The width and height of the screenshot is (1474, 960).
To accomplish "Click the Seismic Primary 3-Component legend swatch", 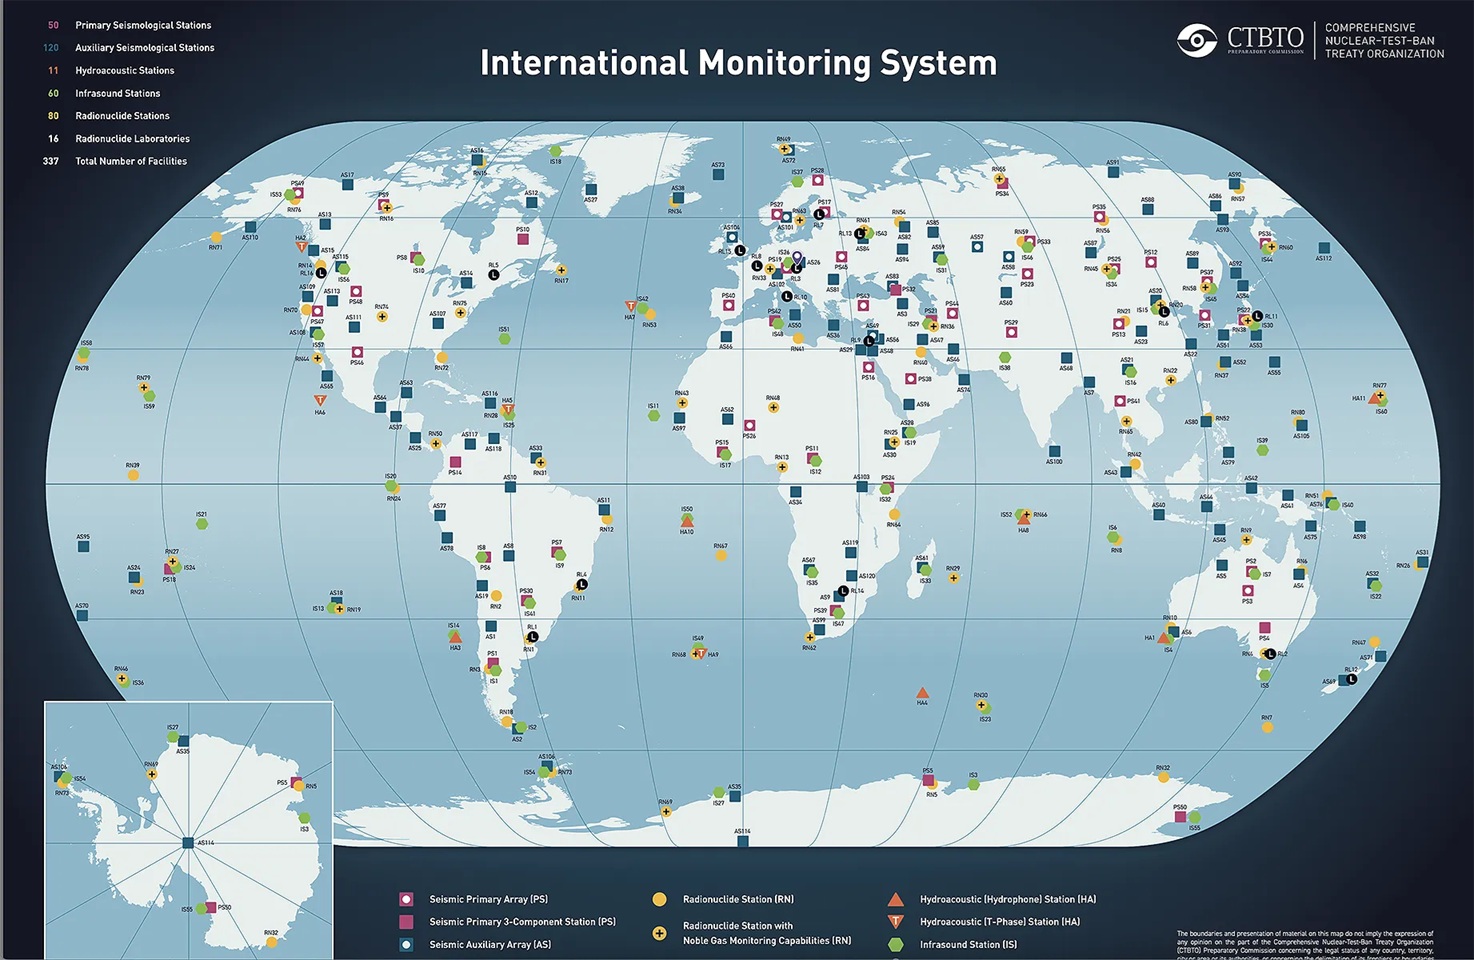I will (406, 922).
